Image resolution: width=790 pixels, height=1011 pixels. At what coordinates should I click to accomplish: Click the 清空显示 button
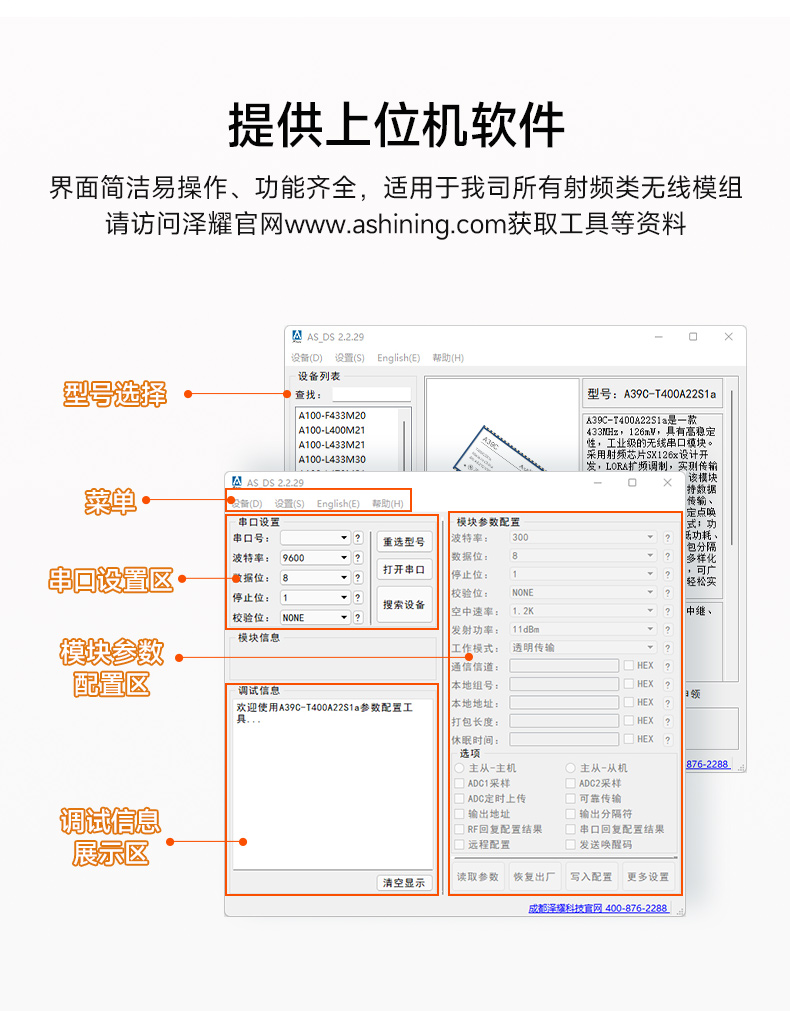coord(404,883)
